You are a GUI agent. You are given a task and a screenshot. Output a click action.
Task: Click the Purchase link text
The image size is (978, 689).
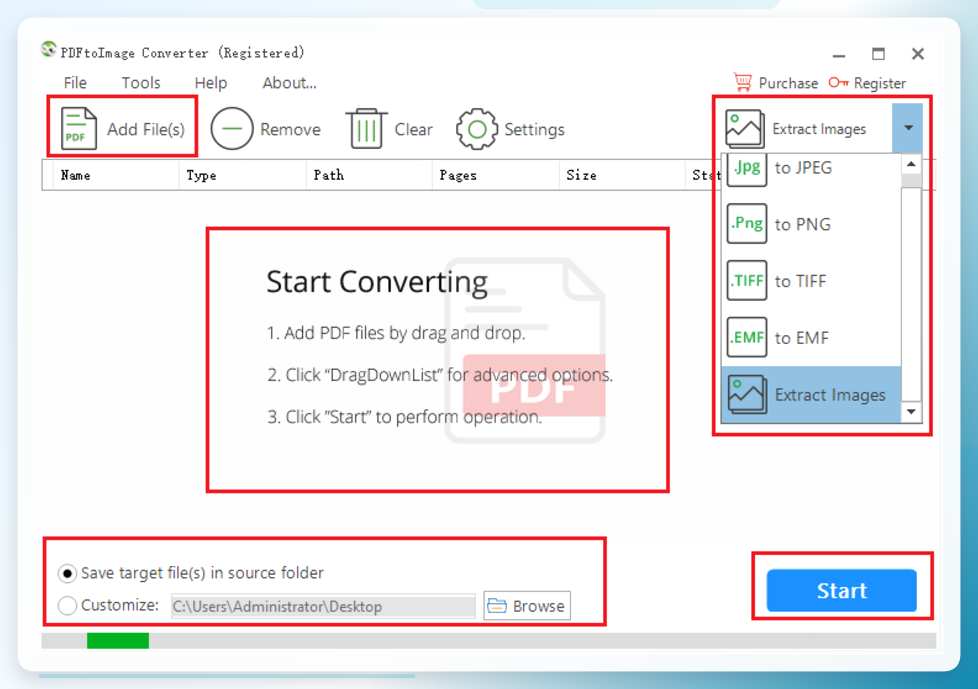(x=788, y=83)
